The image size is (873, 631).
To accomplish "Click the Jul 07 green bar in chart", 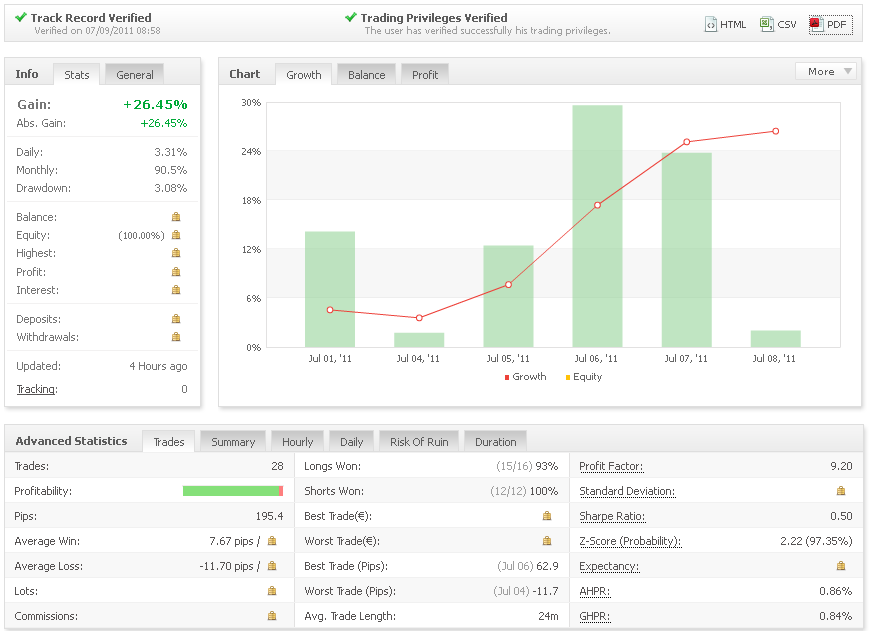I will point(686,250).
